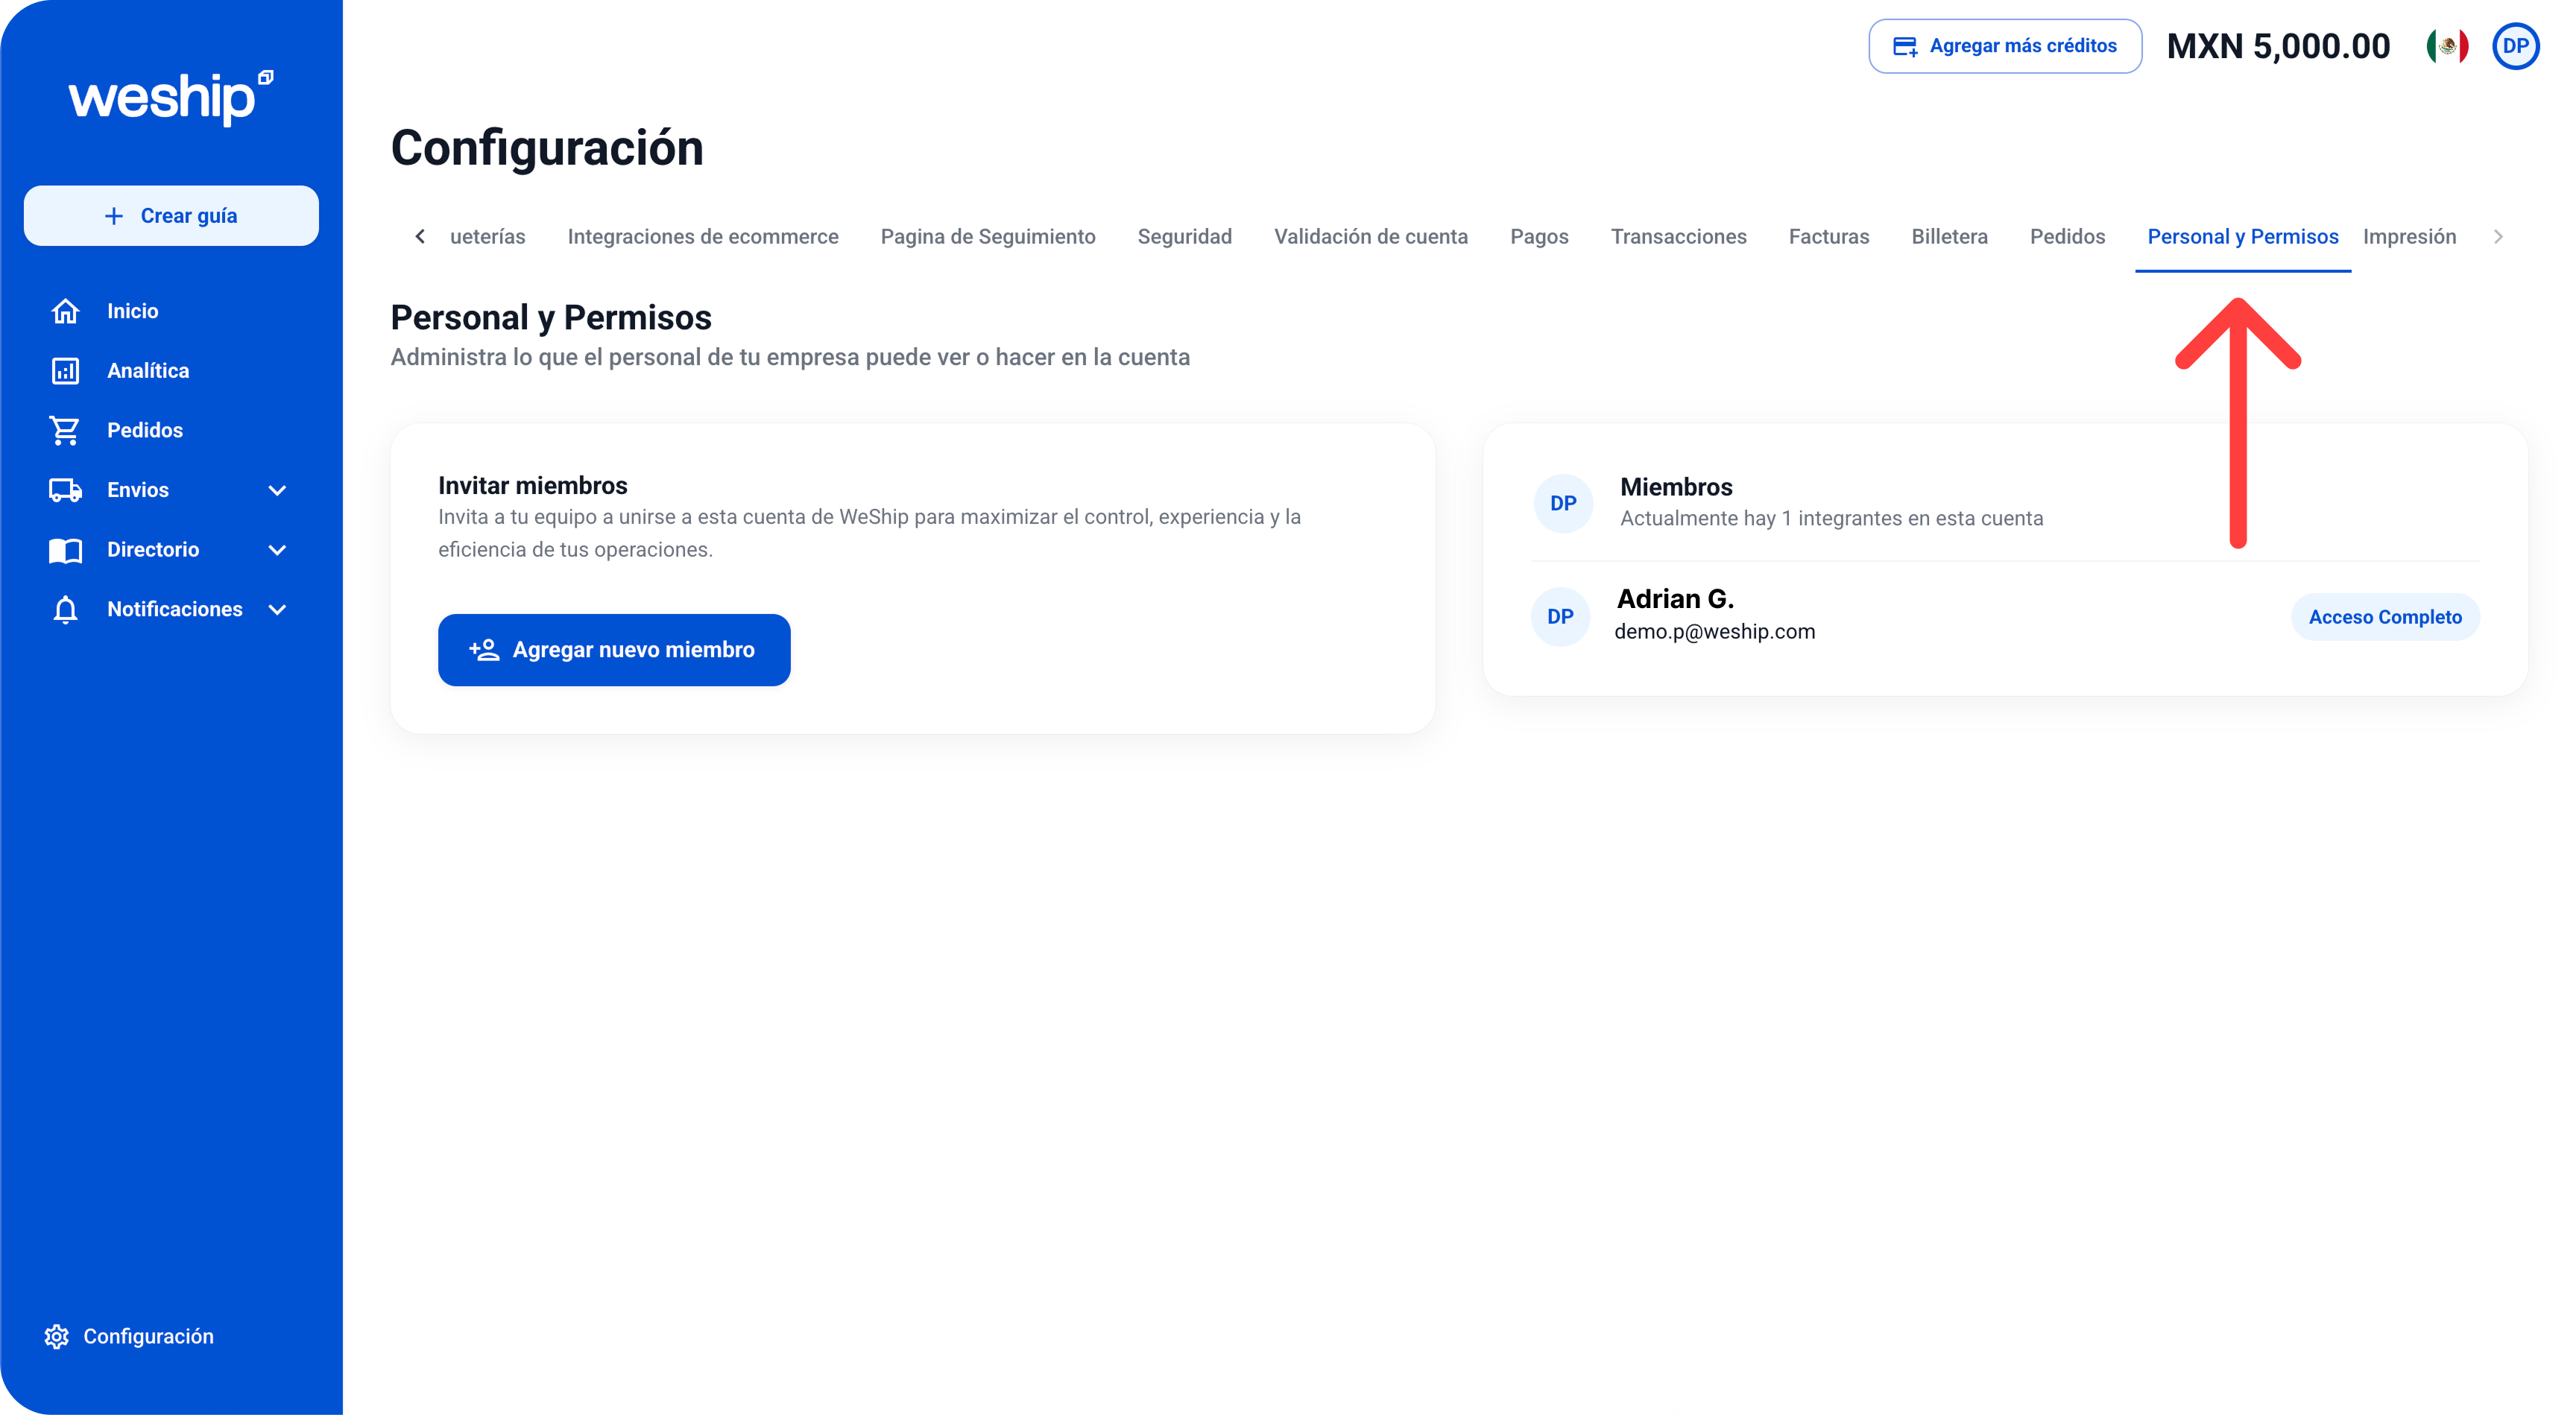
Task: Open Analítica in sidebar
Action: (x=148, y=371)
